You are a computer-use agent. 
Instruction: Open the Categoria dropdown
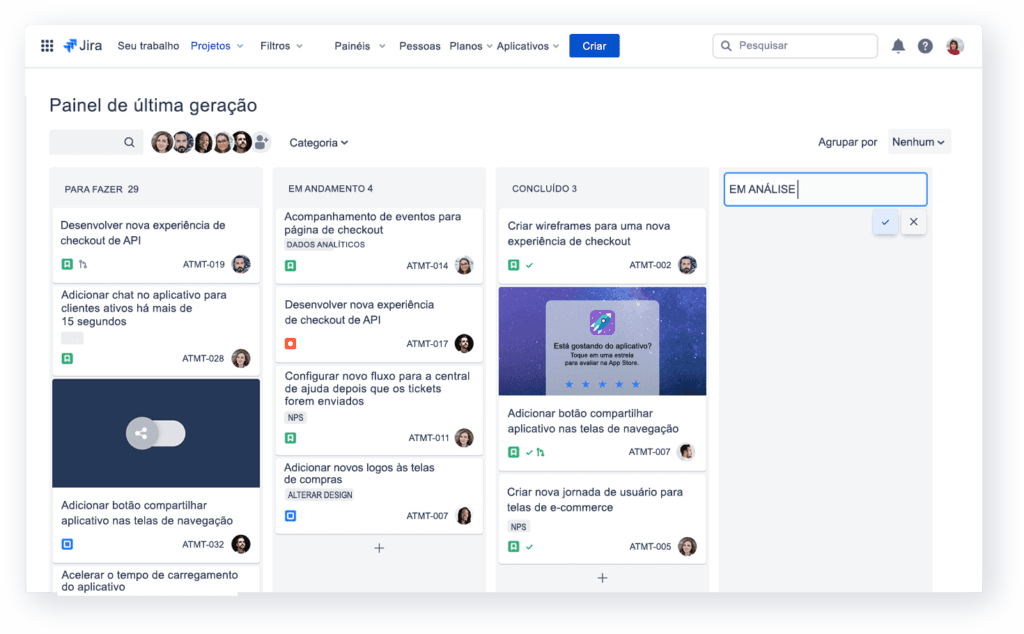pyautogui.click(x=318, y=142)
